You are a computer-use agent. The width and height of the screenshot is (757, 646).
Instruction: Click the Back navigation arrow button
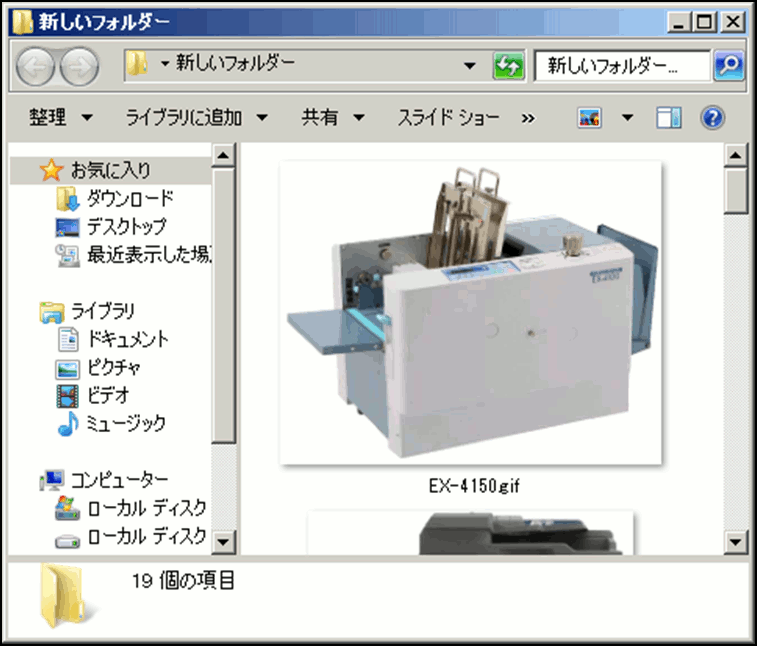pos(36,66)
